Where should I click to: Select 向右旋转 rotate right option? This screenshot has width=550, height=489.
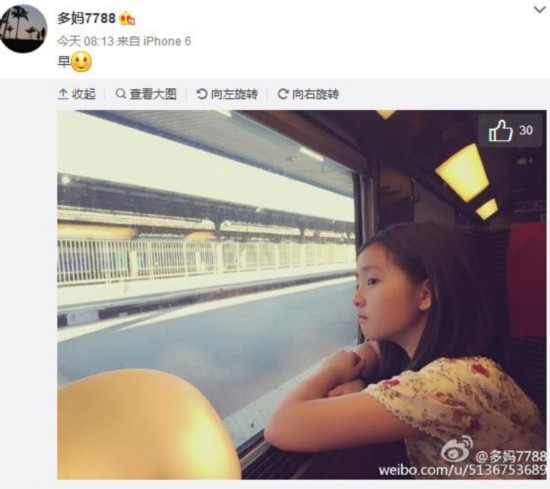[316, 94]
